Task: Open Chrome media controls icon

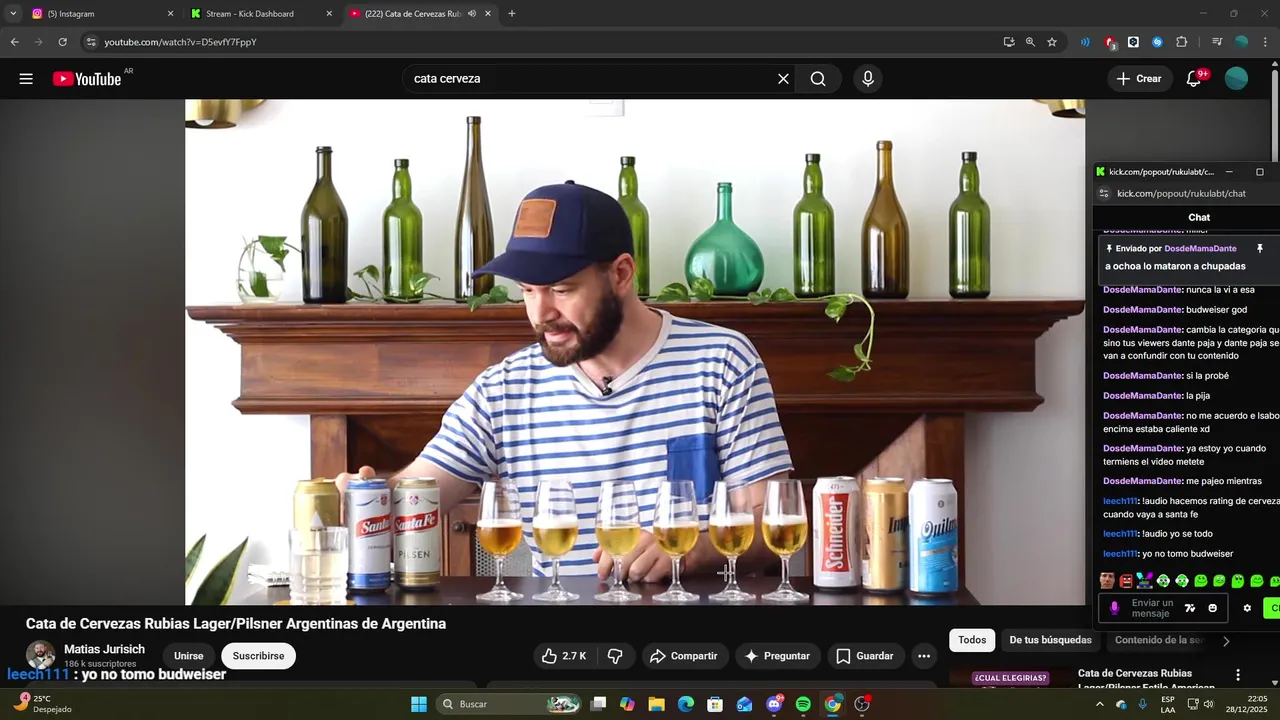Action: click(x=1217, y=42)
